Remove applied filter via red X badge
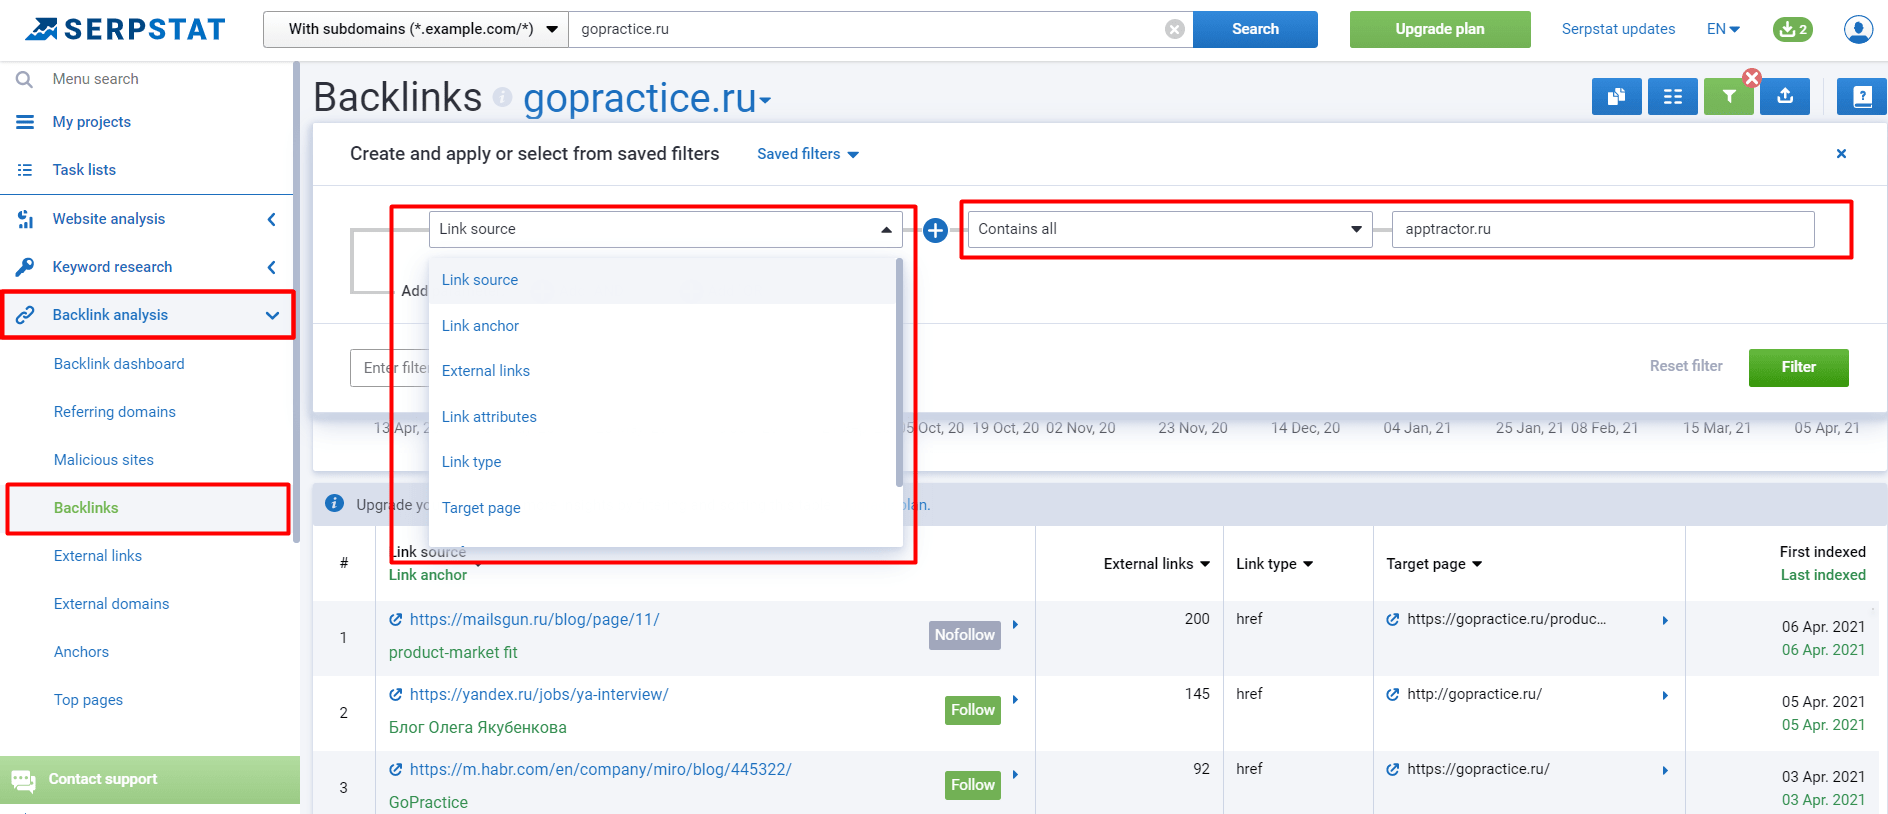 tap(1752, 78)
